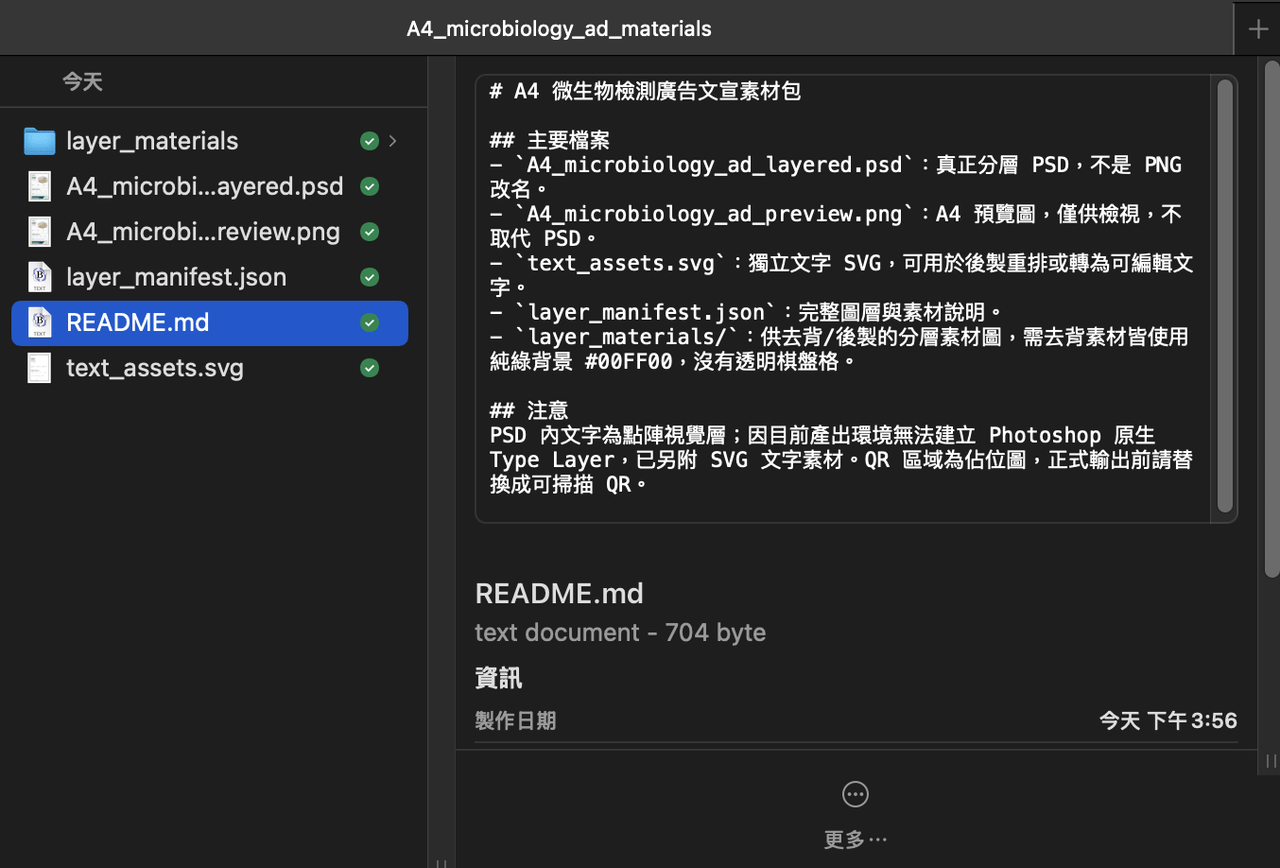Click the sync status badge for text_assets.svg
This screenshot has height=868, width=1280.
[x=369, y=368]
